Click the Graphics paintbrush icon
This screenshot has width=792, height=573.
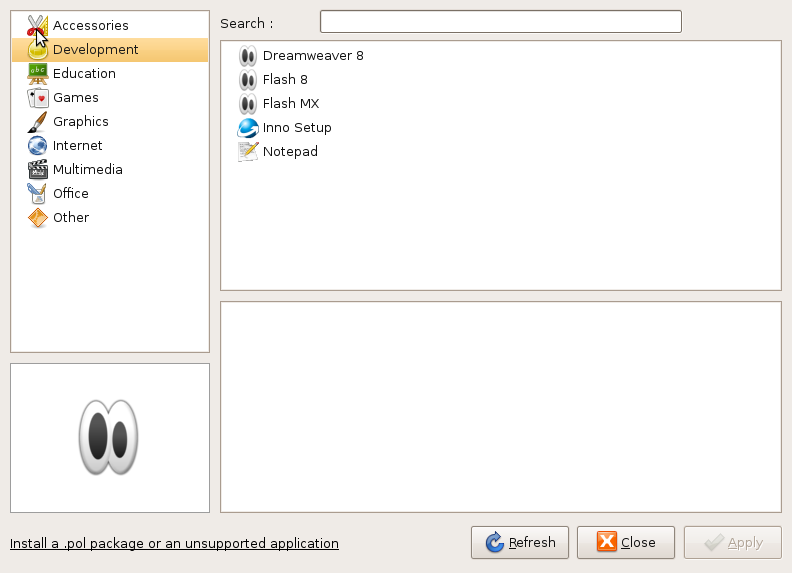pyautogui.click(x=37, y=122)
